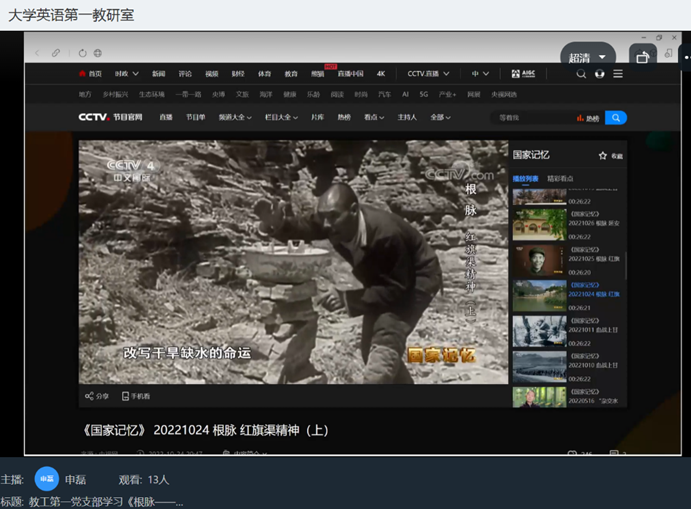Click the browser refresh icon
Image resolution: width=691 pixels, height=509 pixels.
(x=82, y=53)
